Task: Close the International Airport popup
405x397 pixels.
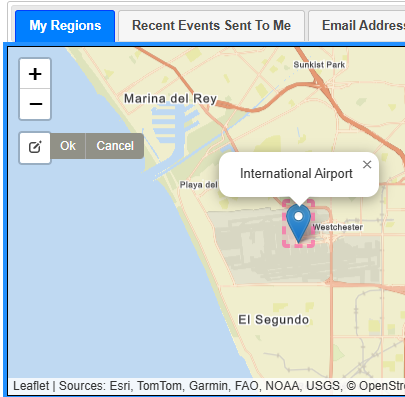Action: (x=367, y=164)
